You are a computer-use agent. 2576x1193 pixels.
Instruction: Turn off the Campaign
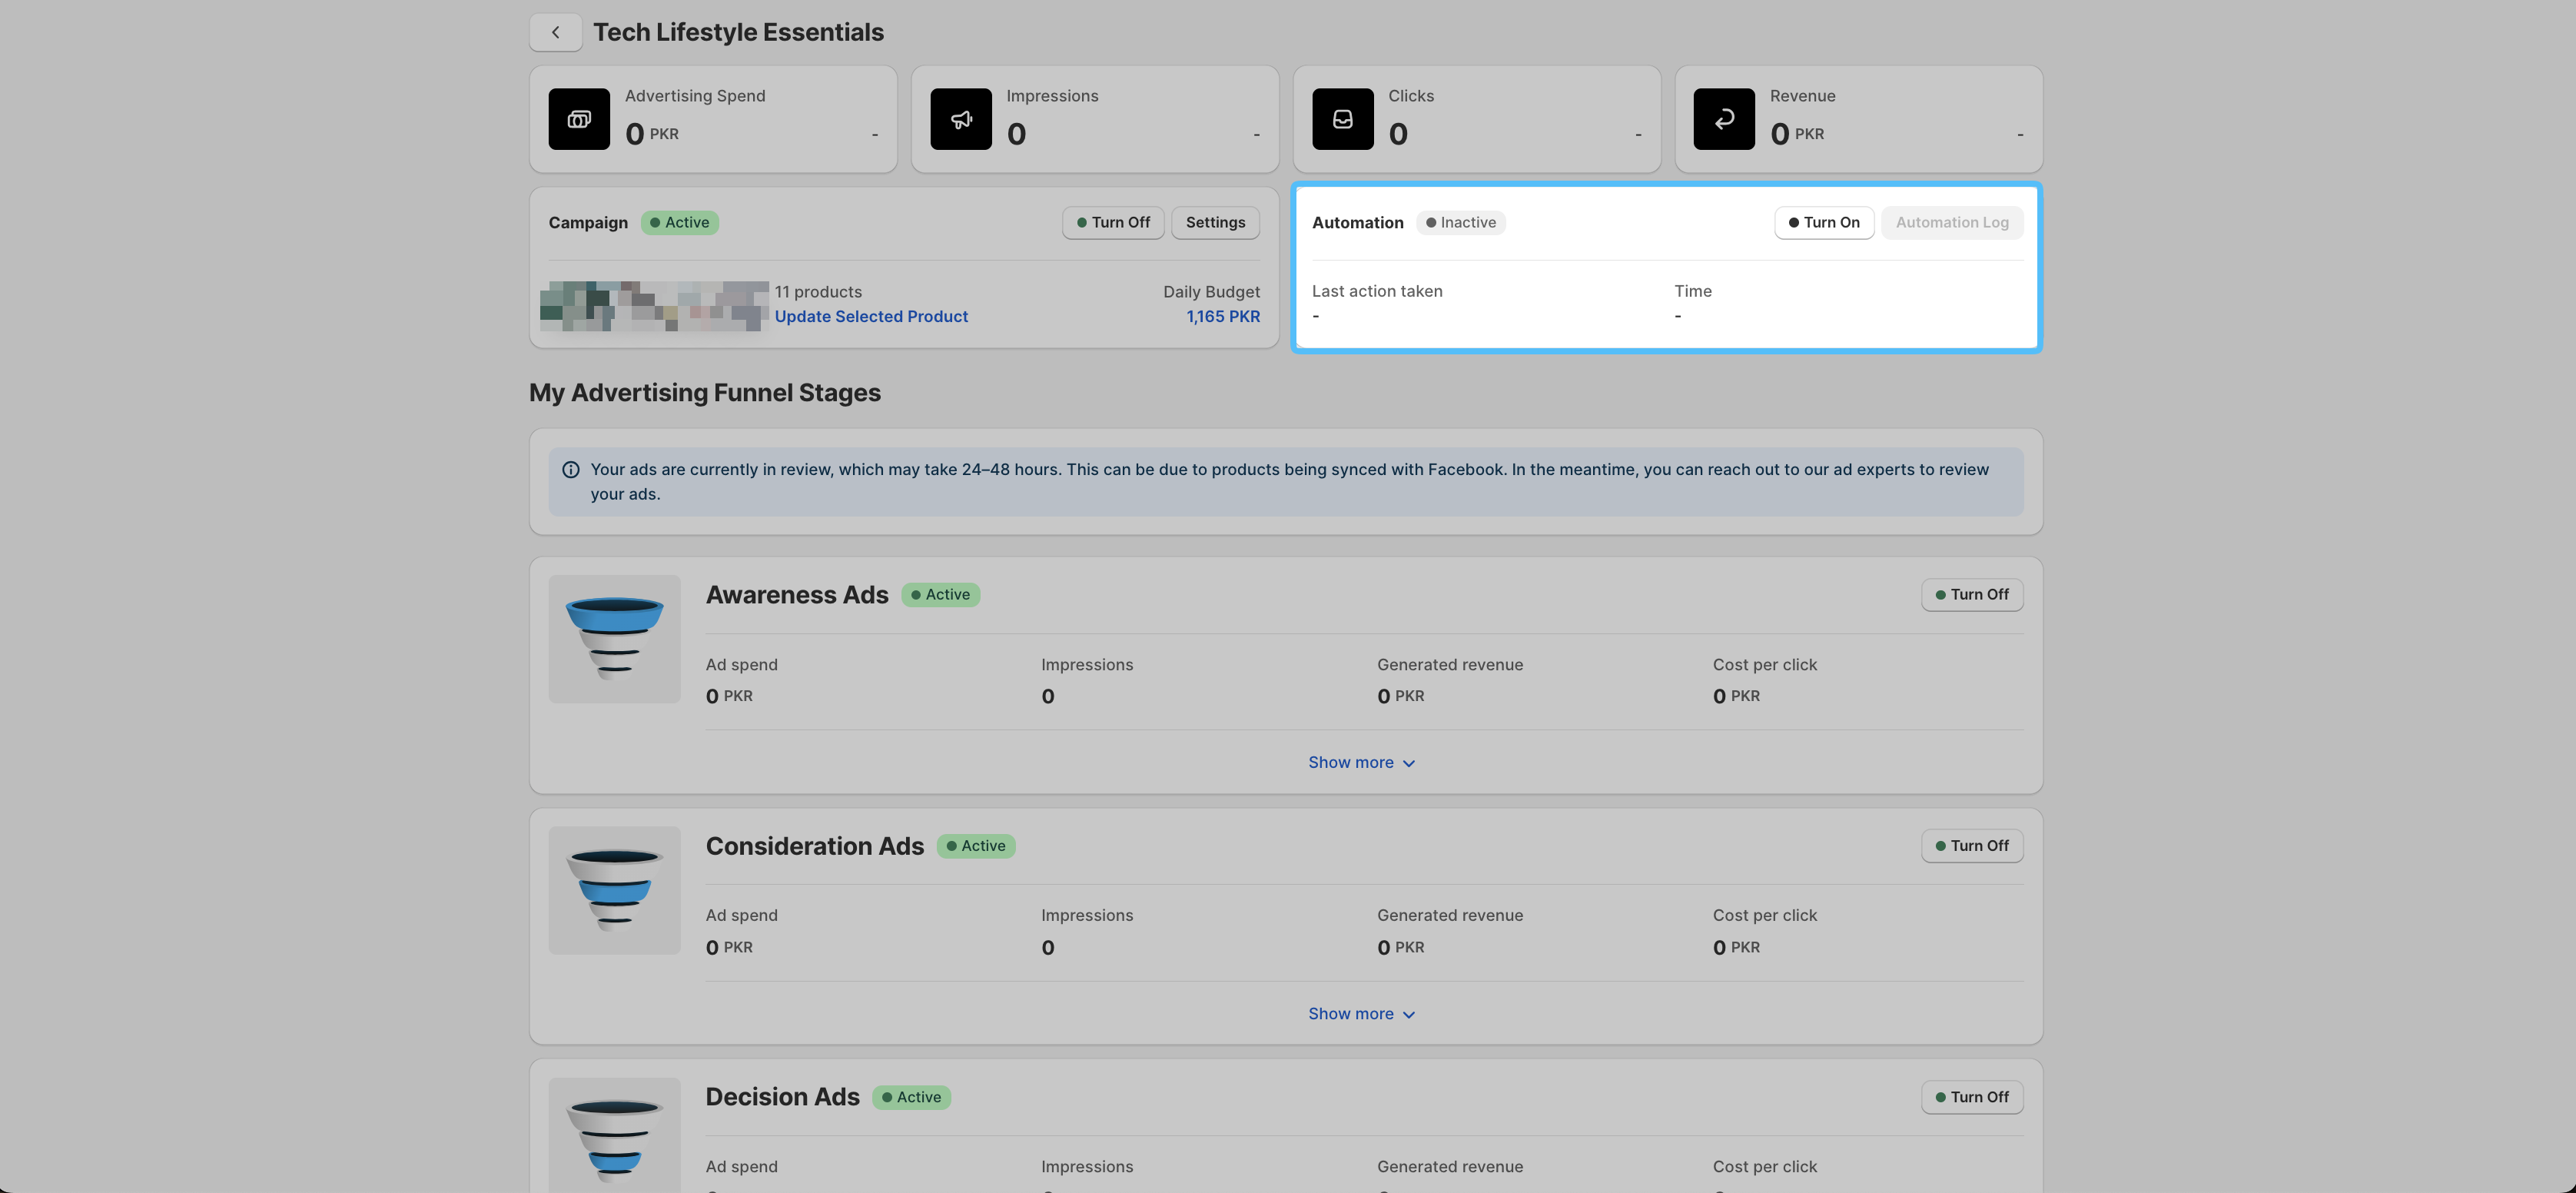click(x=1113, y=223)
